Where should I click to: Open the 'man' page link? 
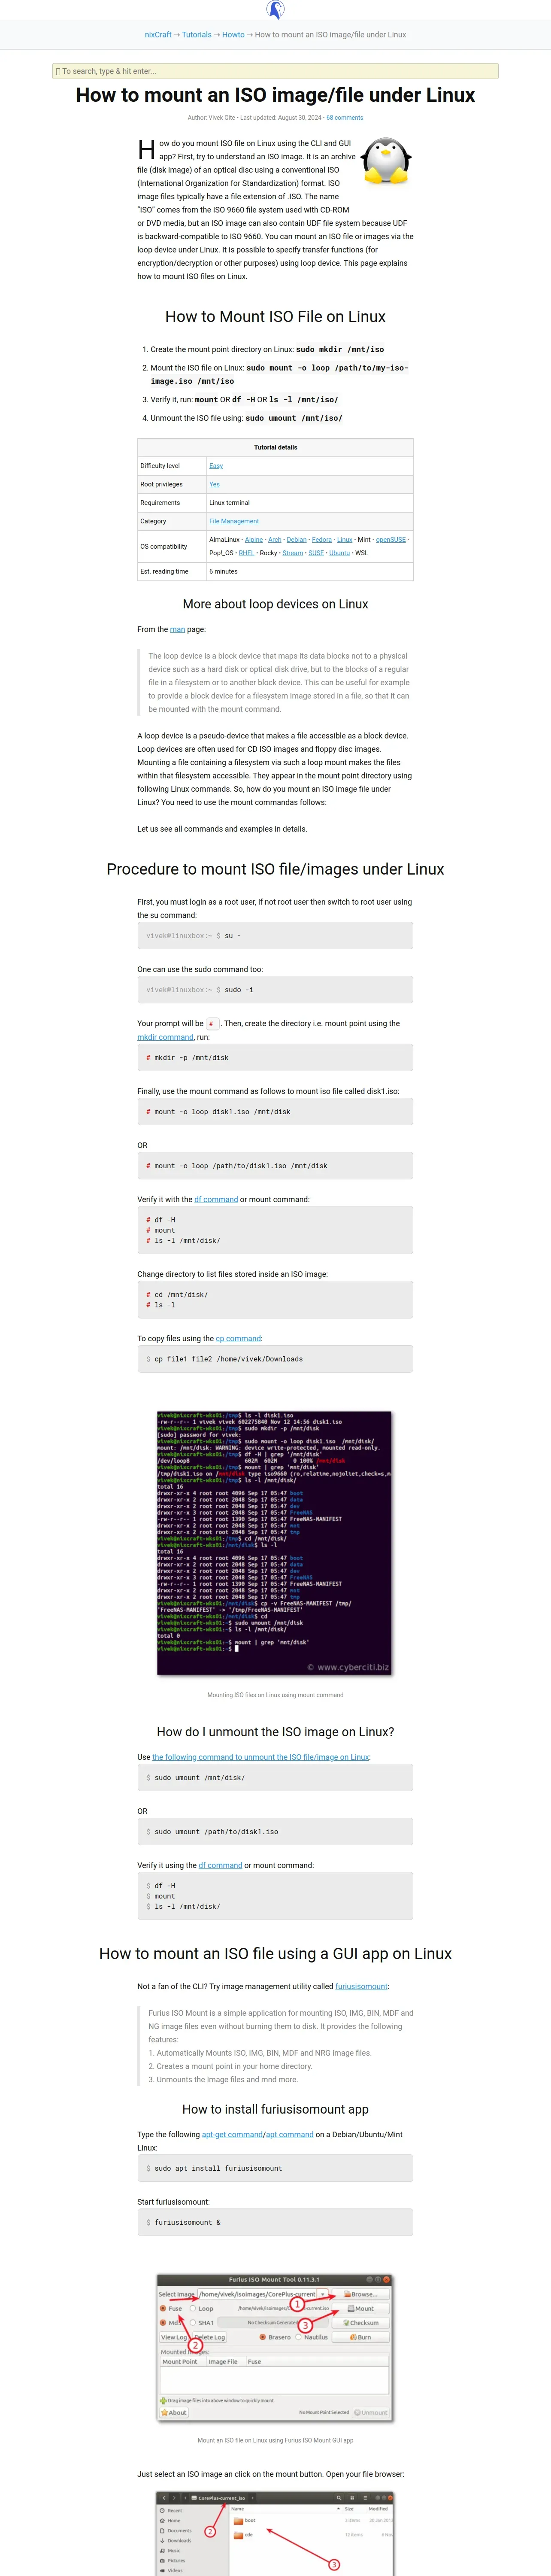coord(177,629)
